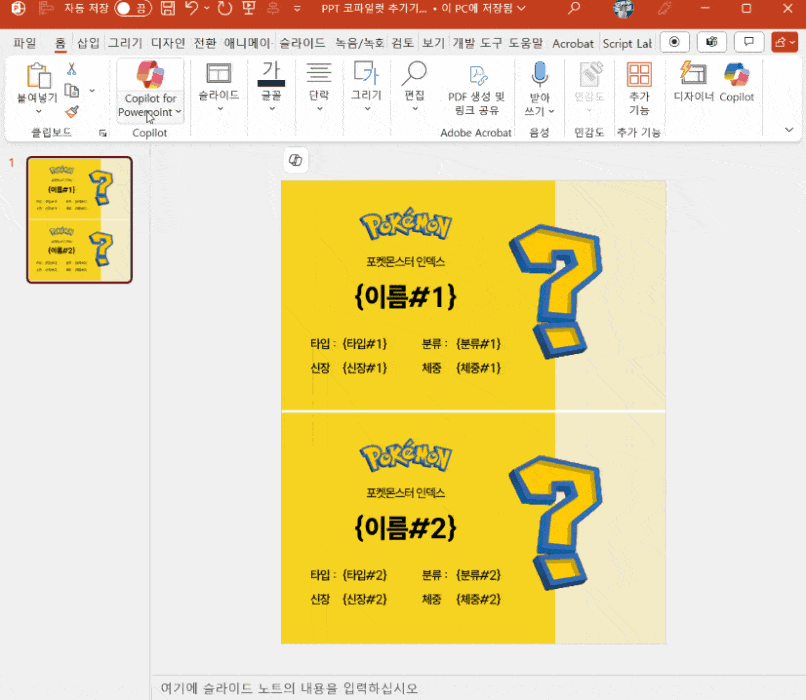
Task: Open the Undo history dropdown arrow
Action: (207, 9)
